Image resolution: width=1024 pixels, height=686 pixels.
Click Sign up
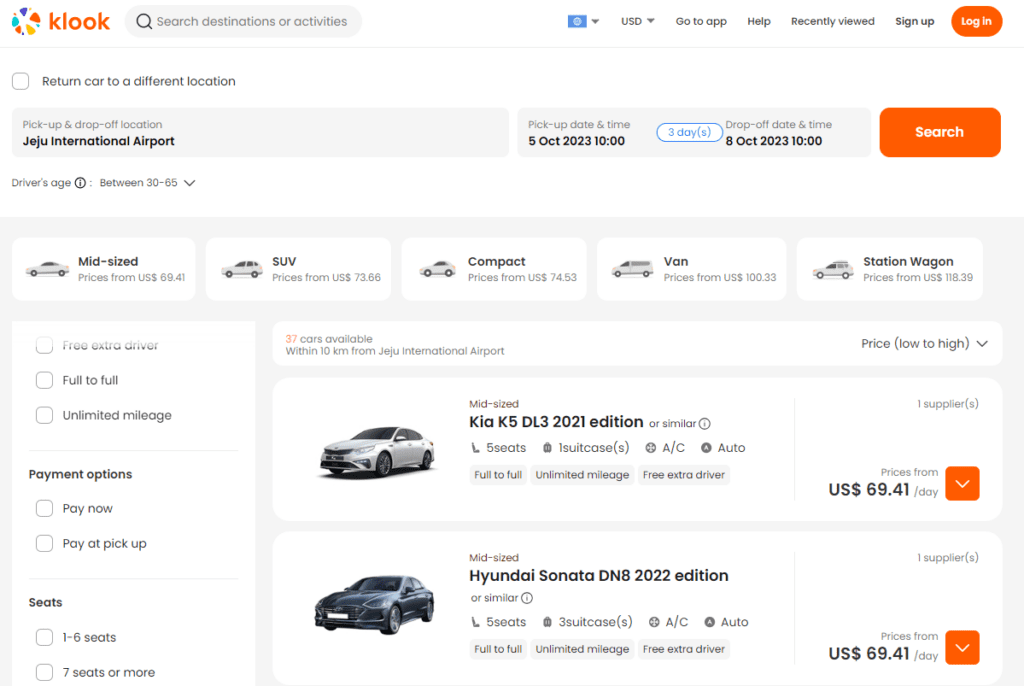coord(914,22)
